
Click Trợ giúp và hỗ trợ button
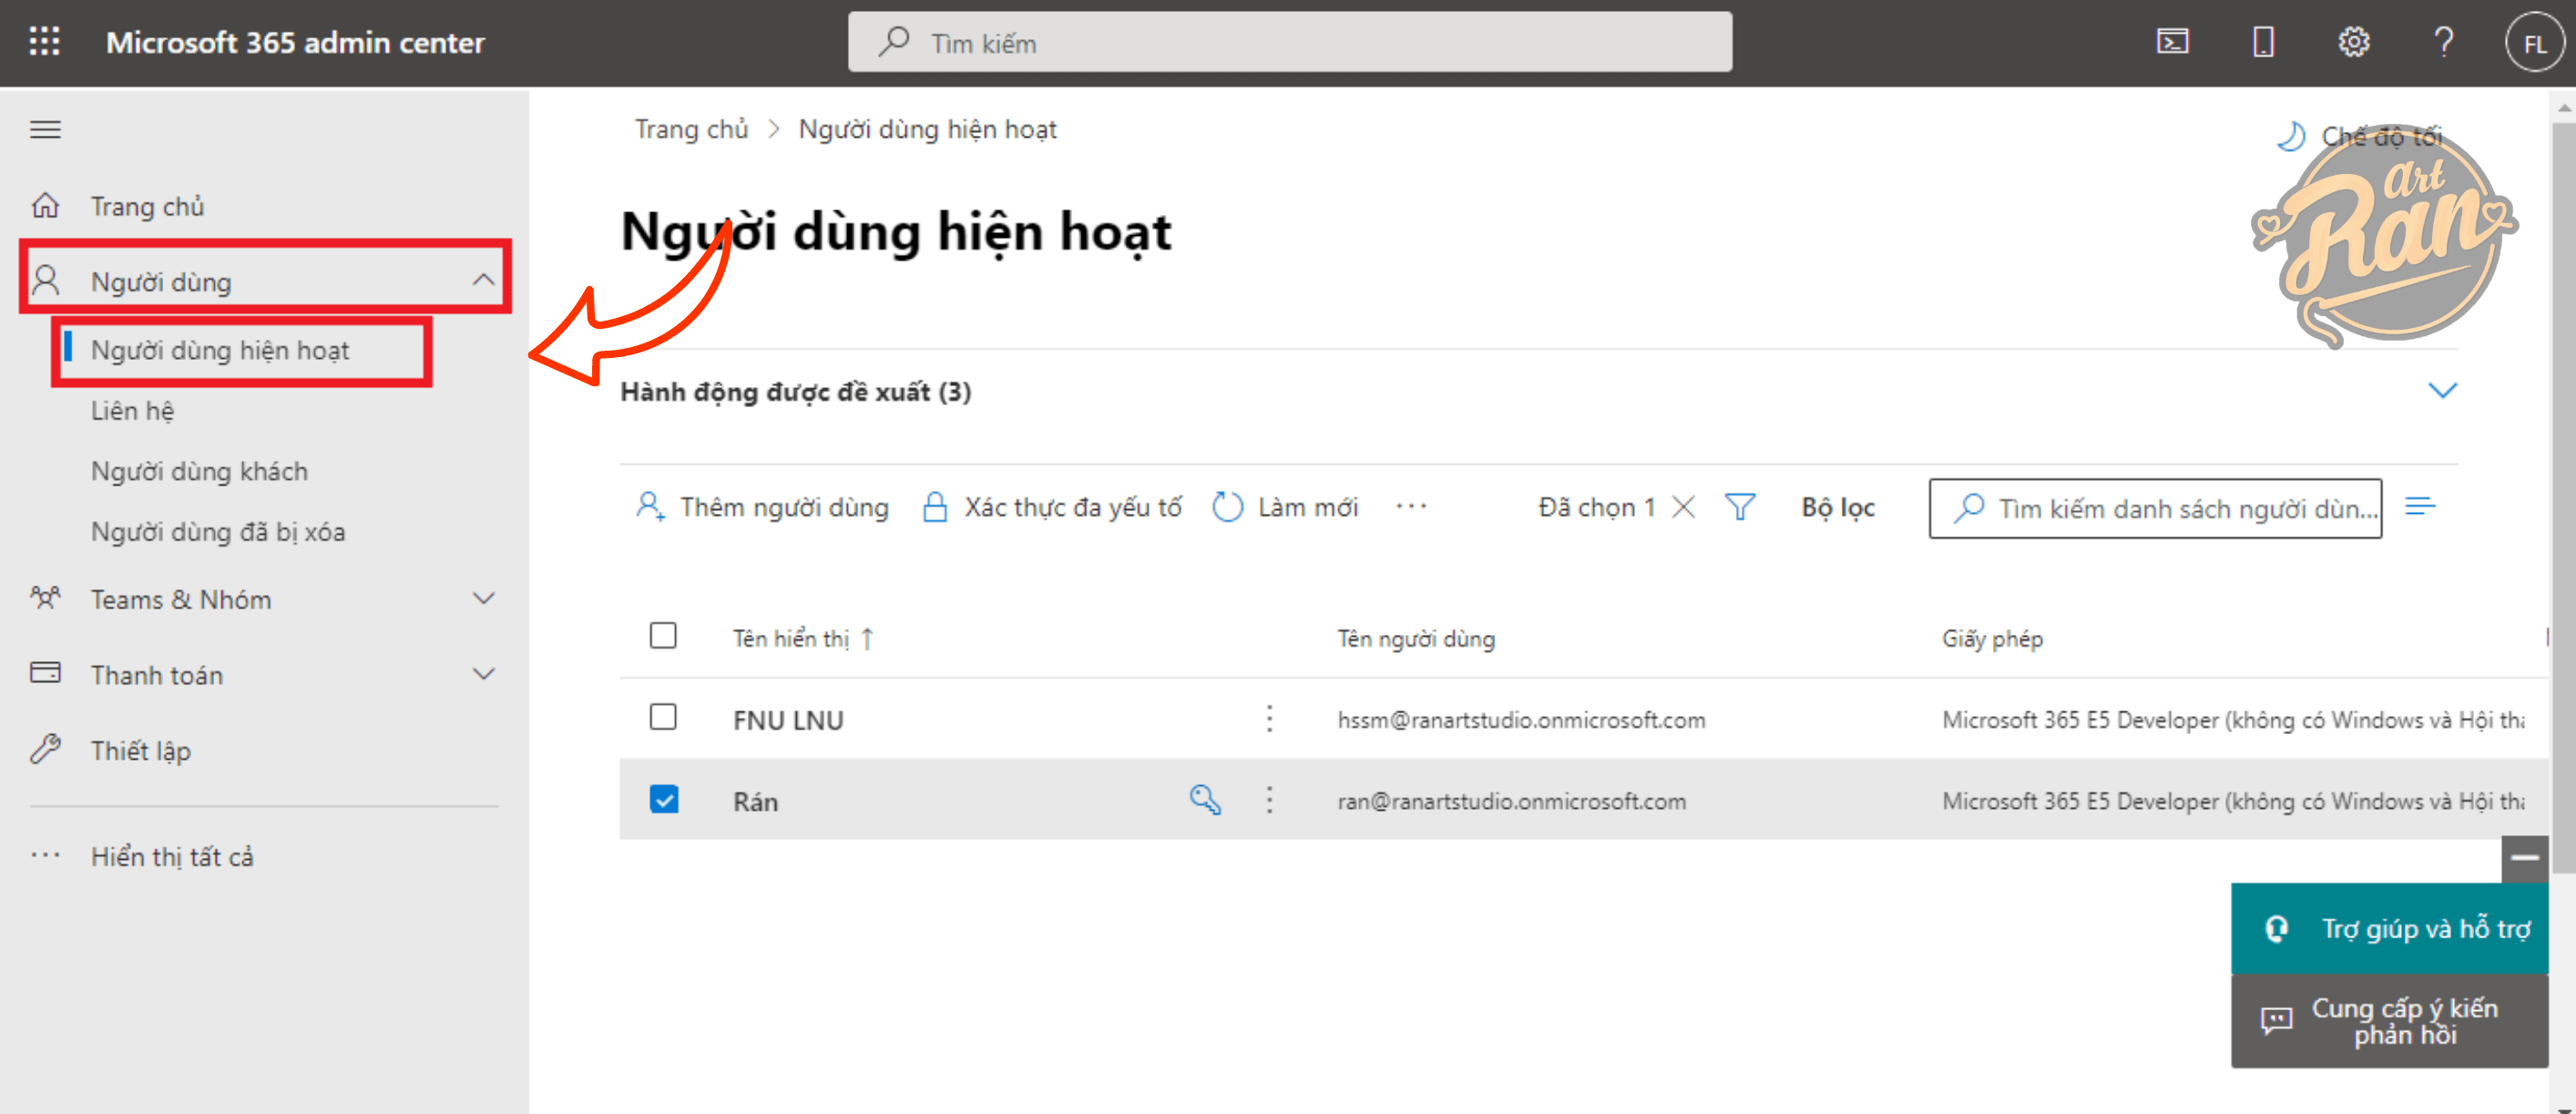coord(2389,929)
